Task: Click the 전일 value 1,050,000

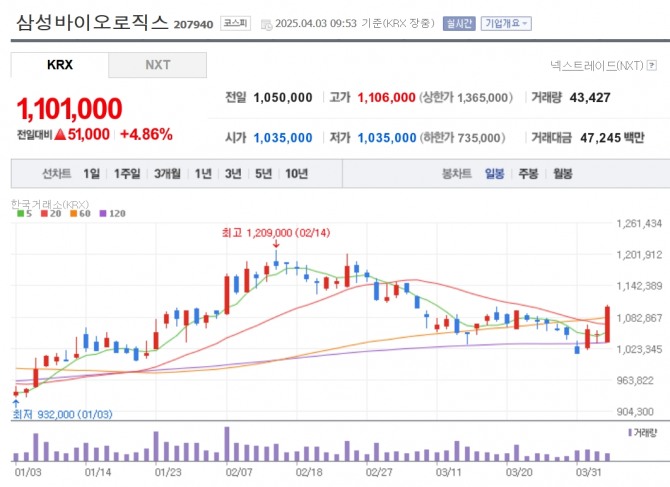Action: click(x=283, y=98)
